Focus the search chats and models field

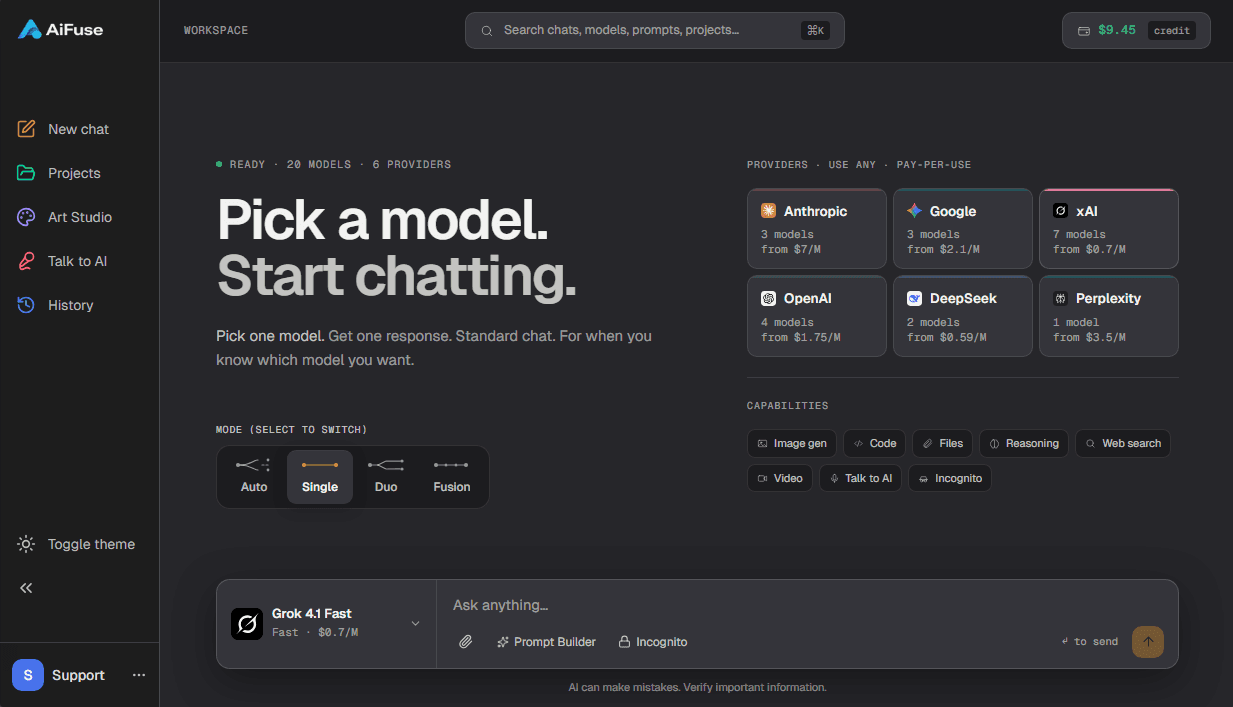coord(655,30)
